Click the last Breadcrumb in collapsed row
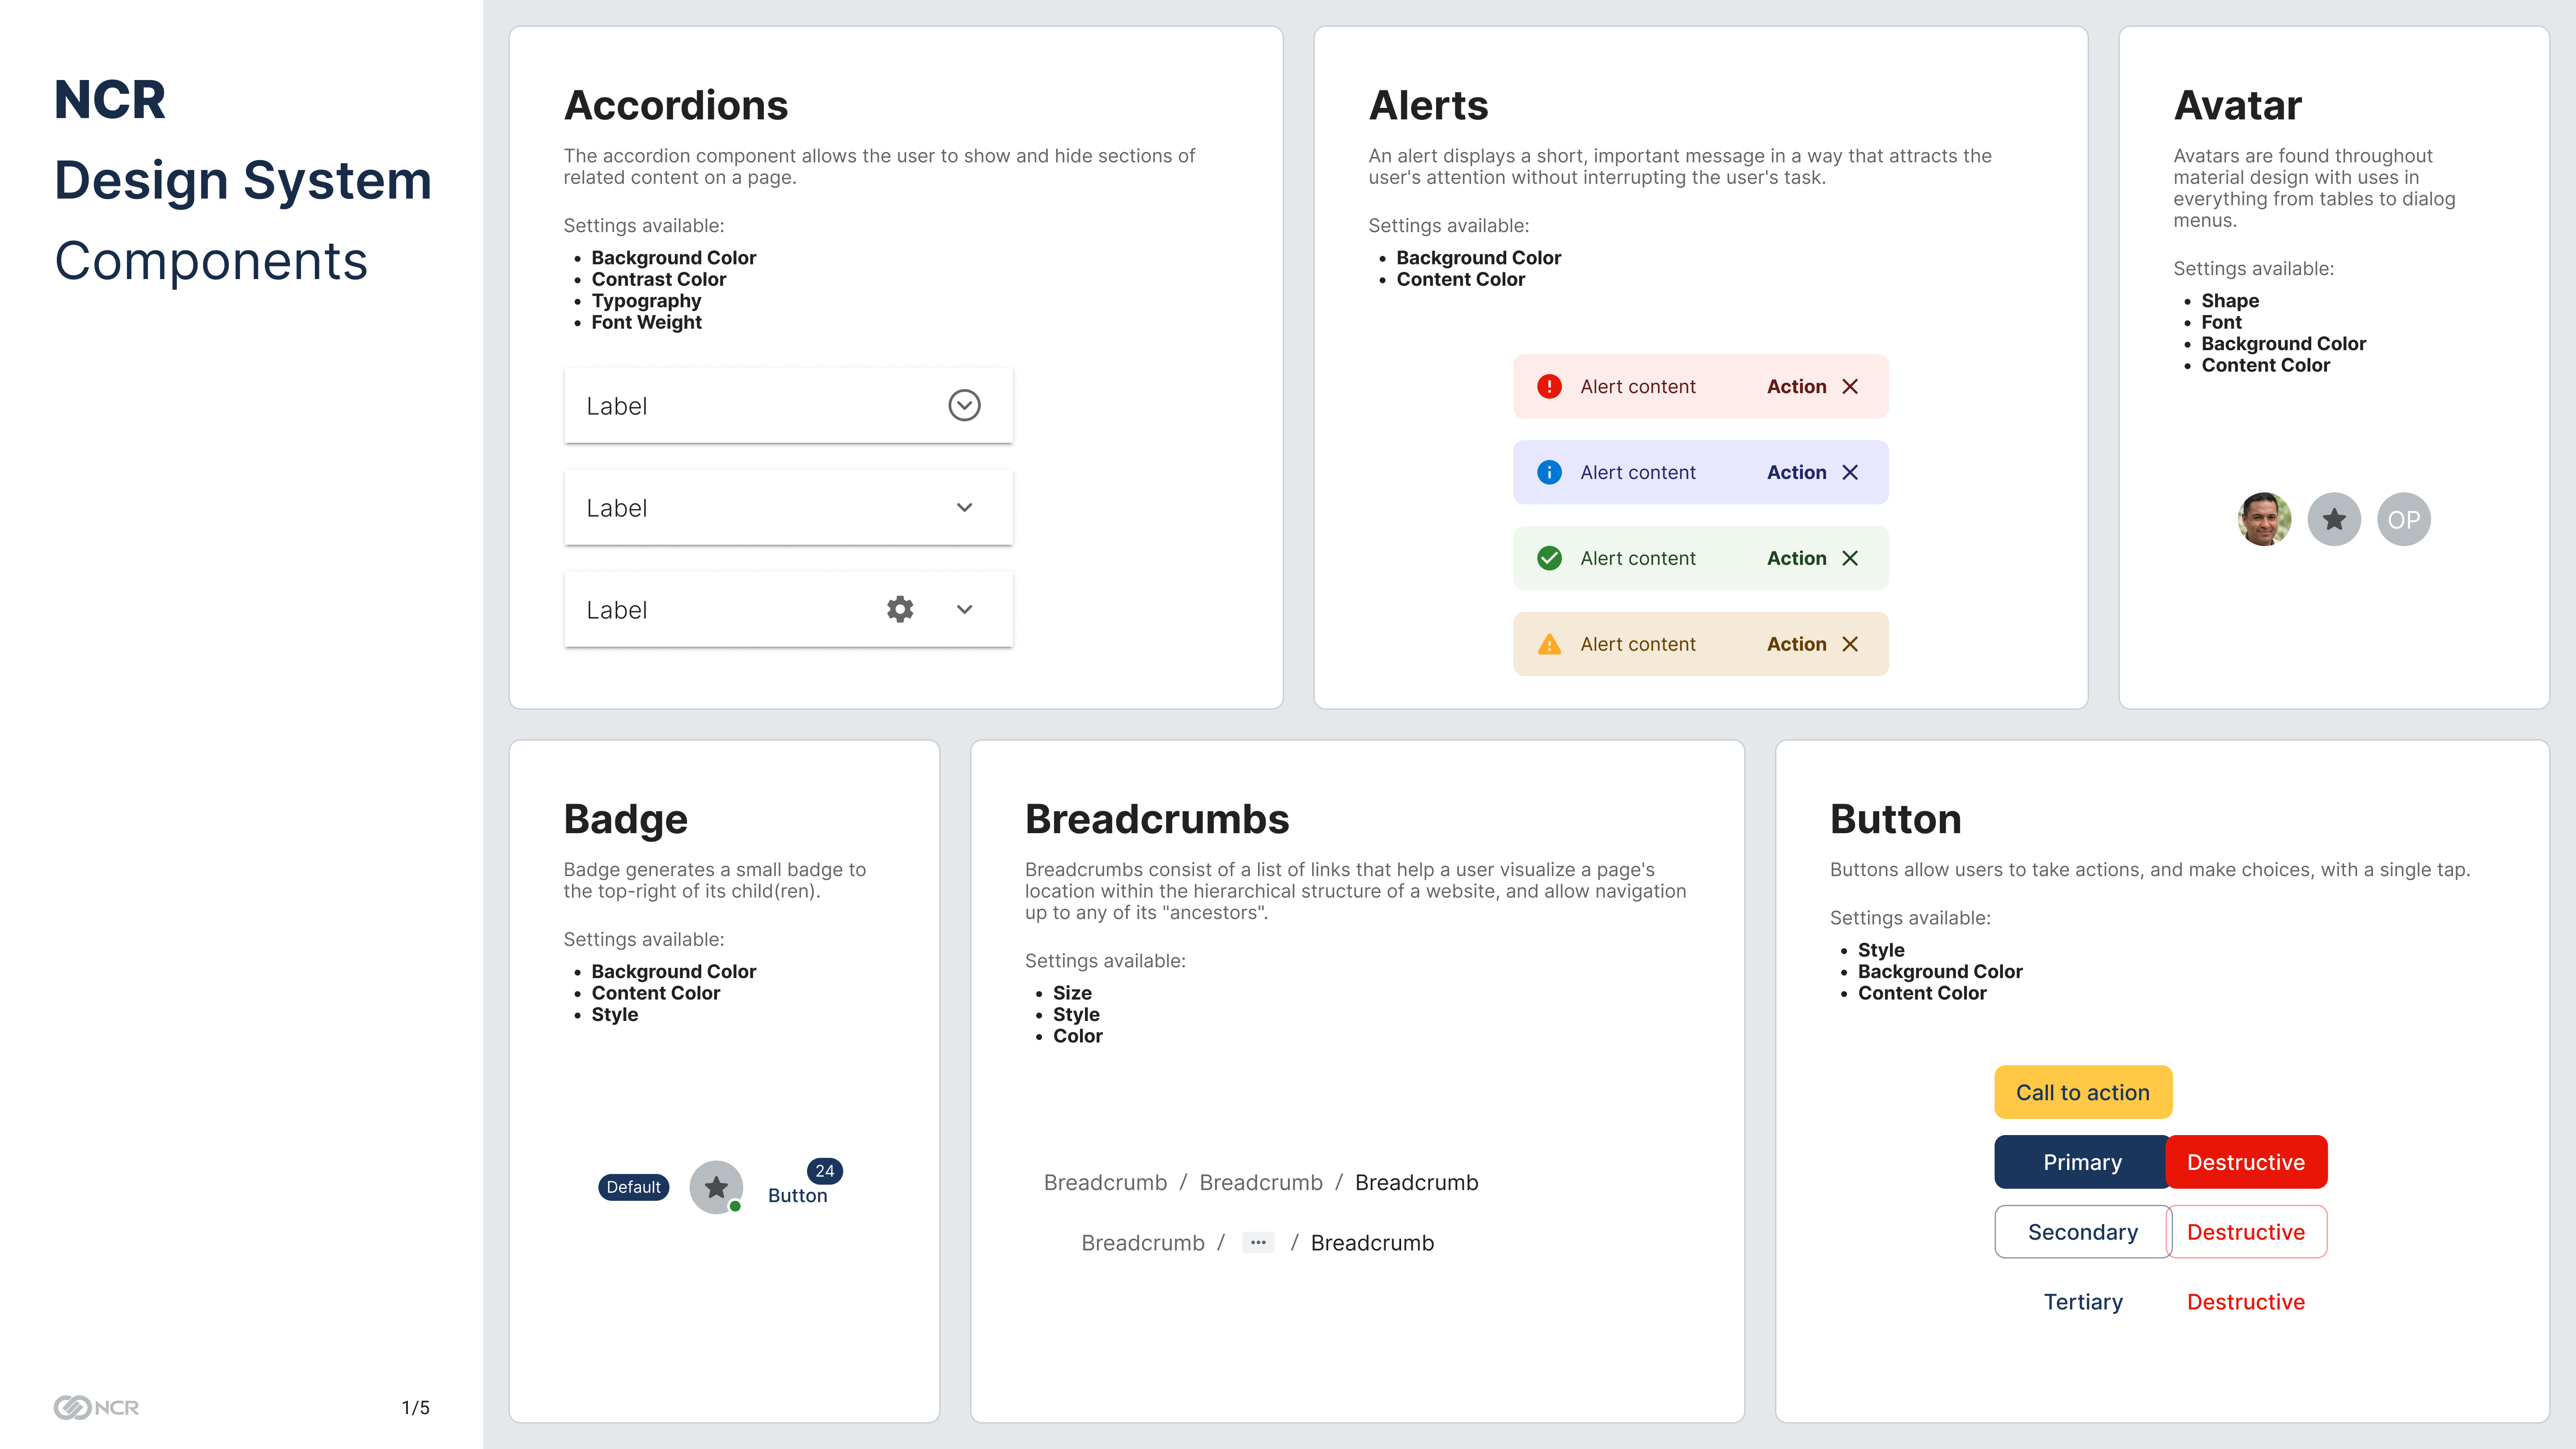Viewport: 2576px width, 1449px height. tap(1372, 1242)
